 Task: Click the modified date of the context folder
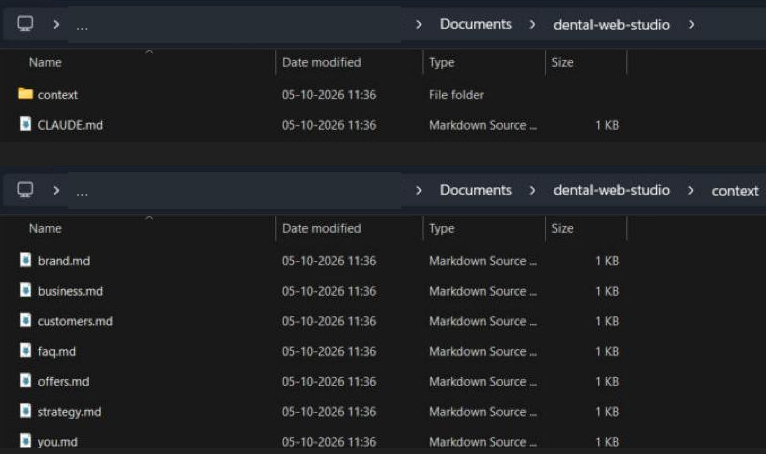coord(329,95)
